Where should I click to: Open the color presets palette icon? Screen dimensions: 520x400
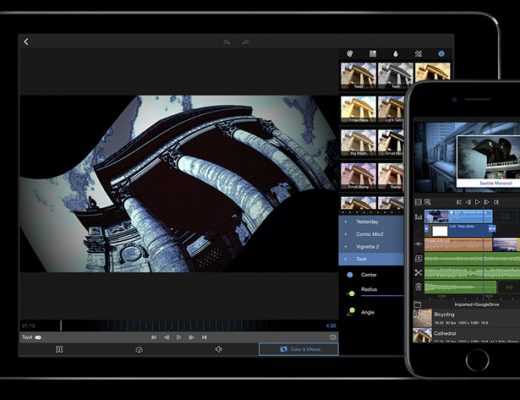[x=350, y=54]
